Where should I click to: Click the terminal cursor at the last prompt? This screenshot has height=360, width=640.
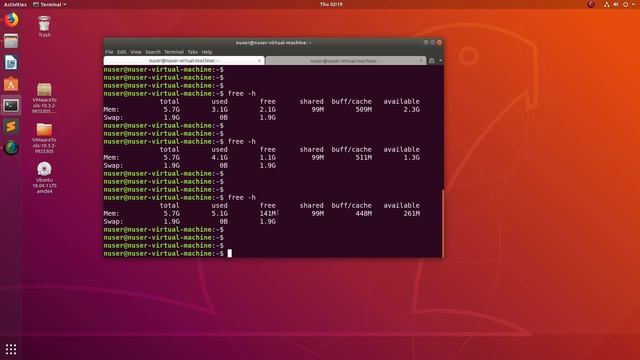pos(229,253)
